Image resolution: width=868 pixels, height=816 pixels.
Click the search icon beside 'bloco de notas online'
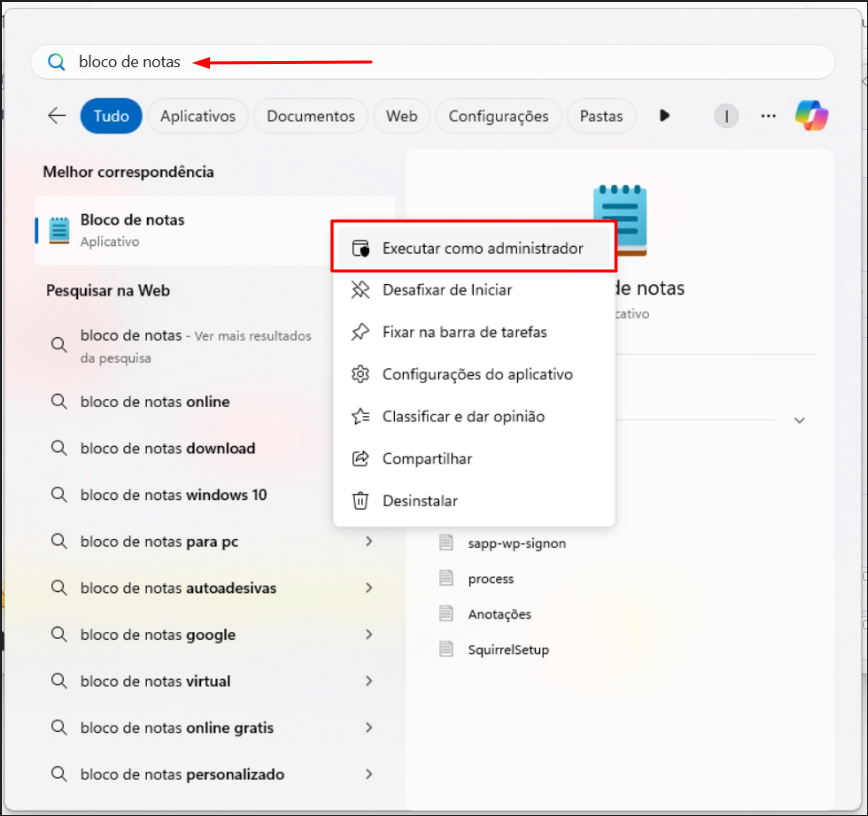(59, 401)
